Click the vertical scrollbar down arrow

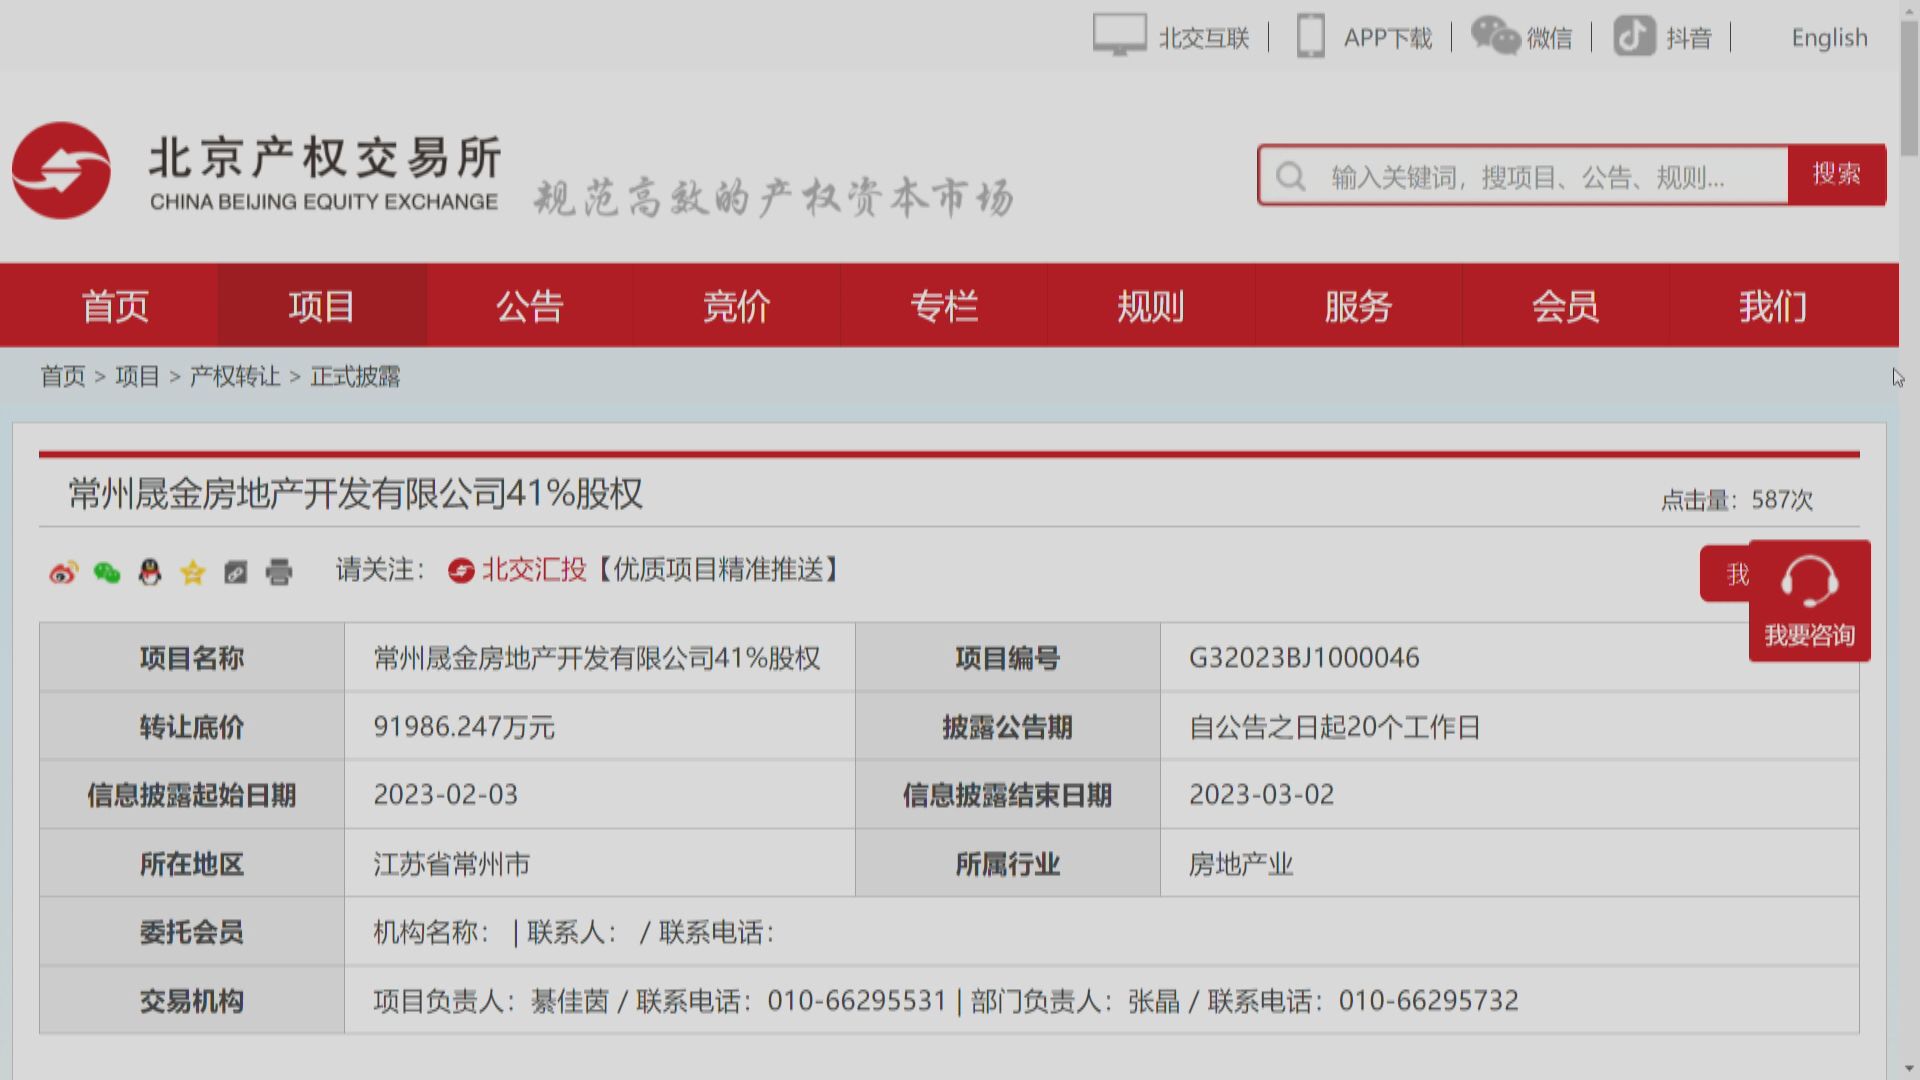click(1909, 1069)
